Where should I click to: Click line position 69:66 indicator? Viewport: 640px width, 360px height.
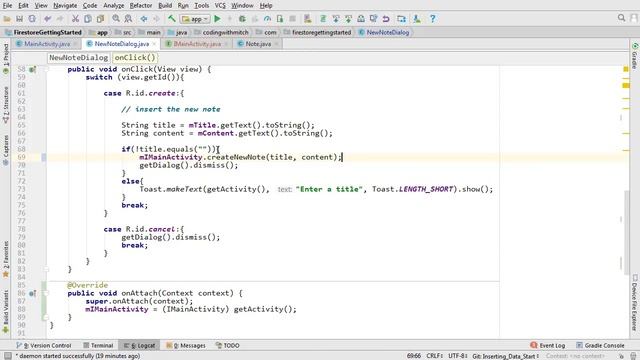pyautogui.click(x=413, y=356)
